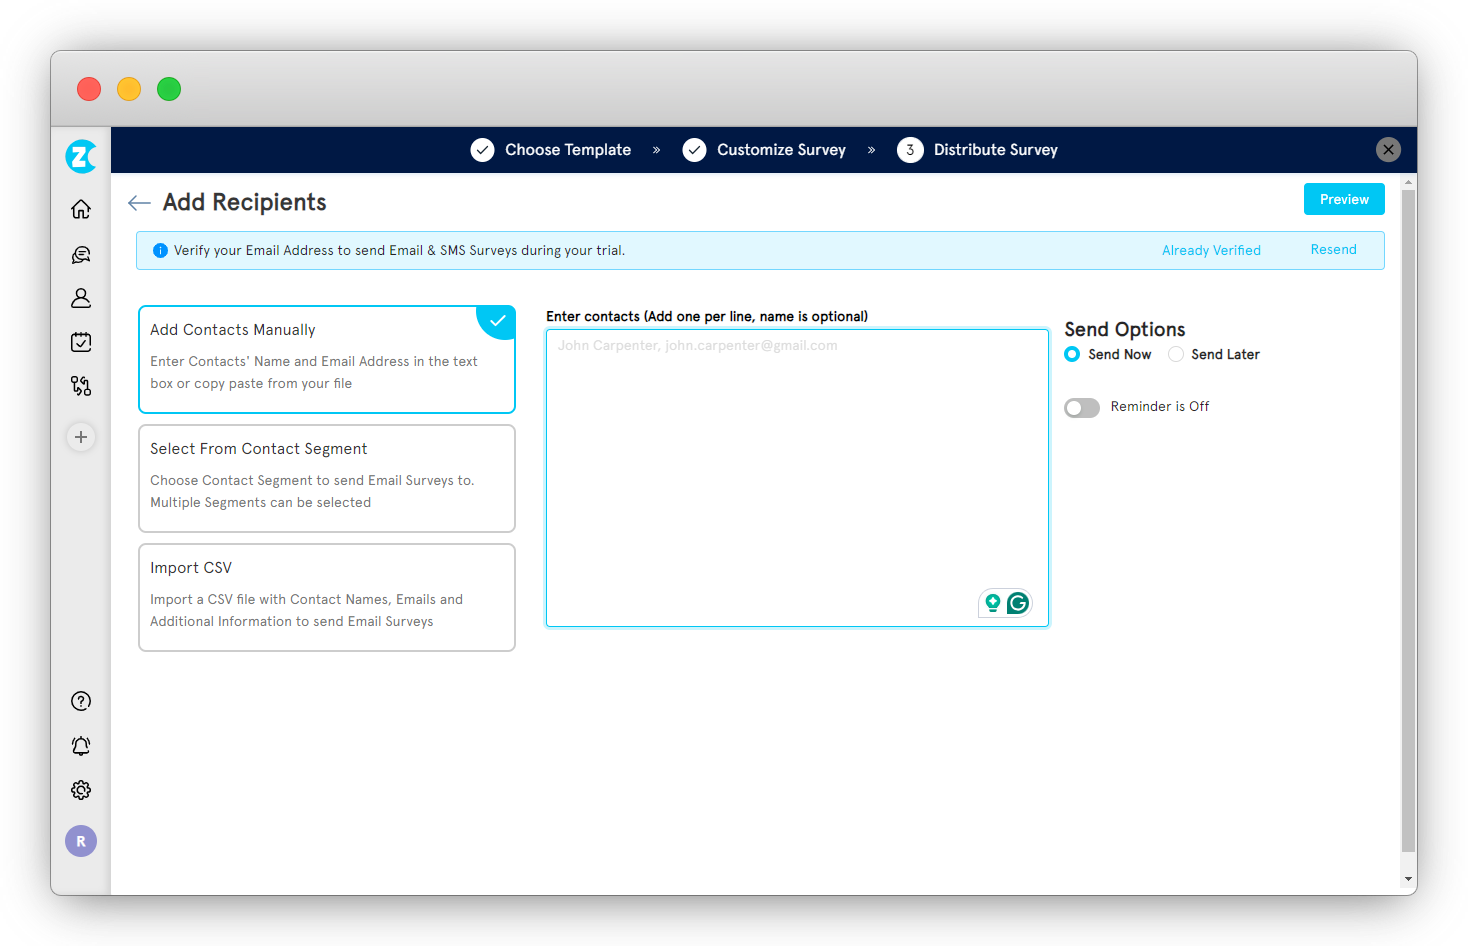Switch to the Customize Survey step
The width and height of the screenshot is (1468, 946).
[x=781, y=149]
